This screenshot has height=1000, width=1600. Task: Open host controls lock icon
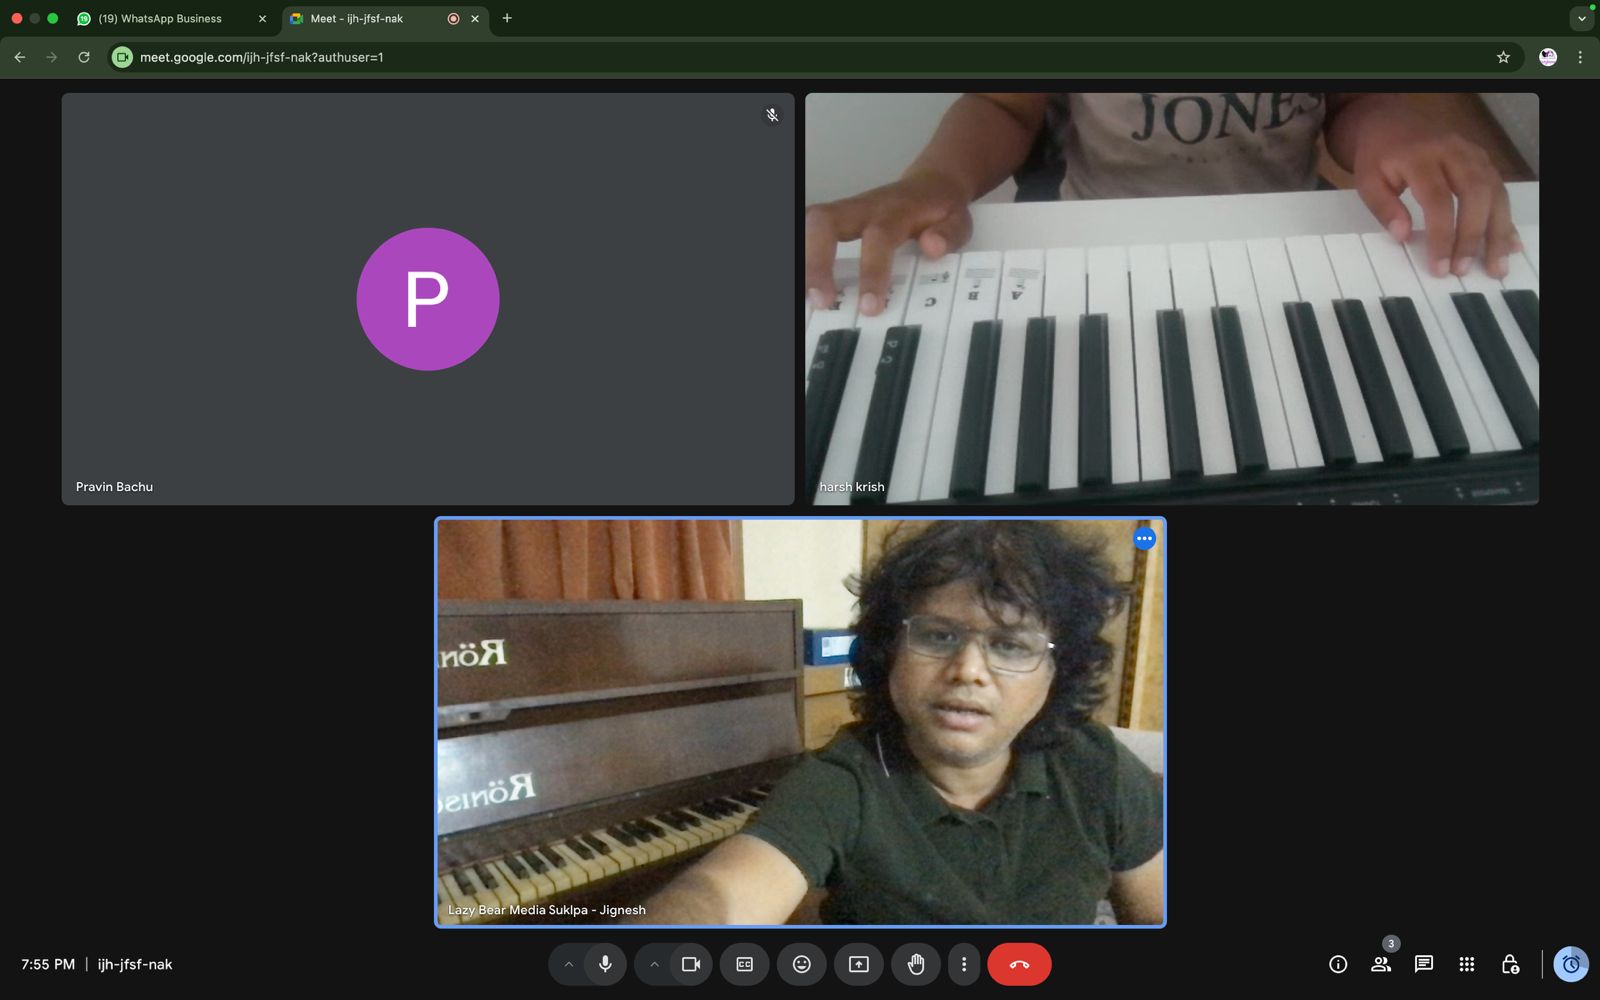pos(1510,964)
